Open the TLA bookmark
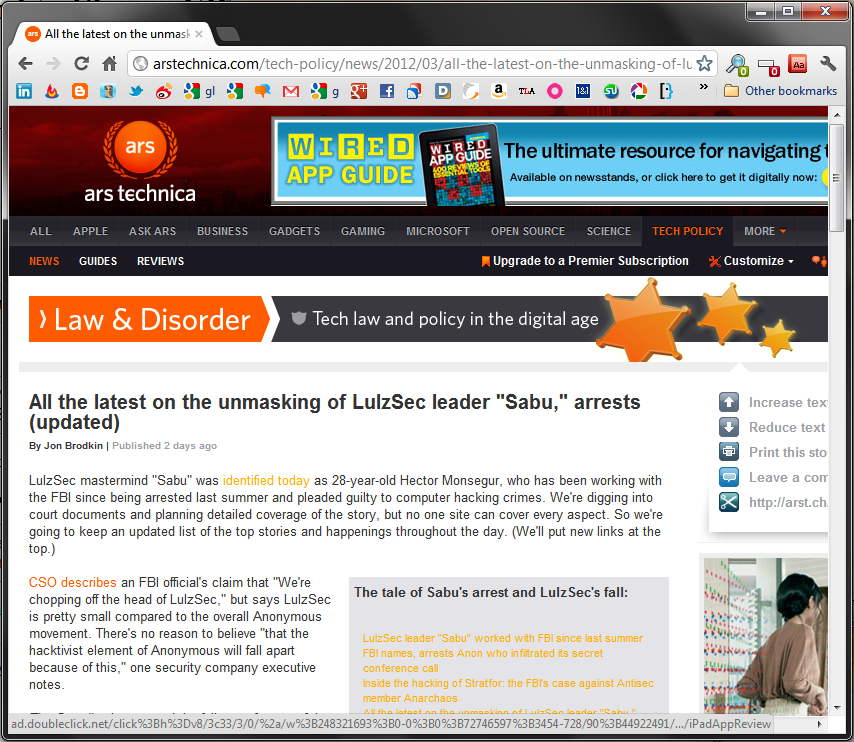Screen dimensions: 854x742 [x=527, y=91]
